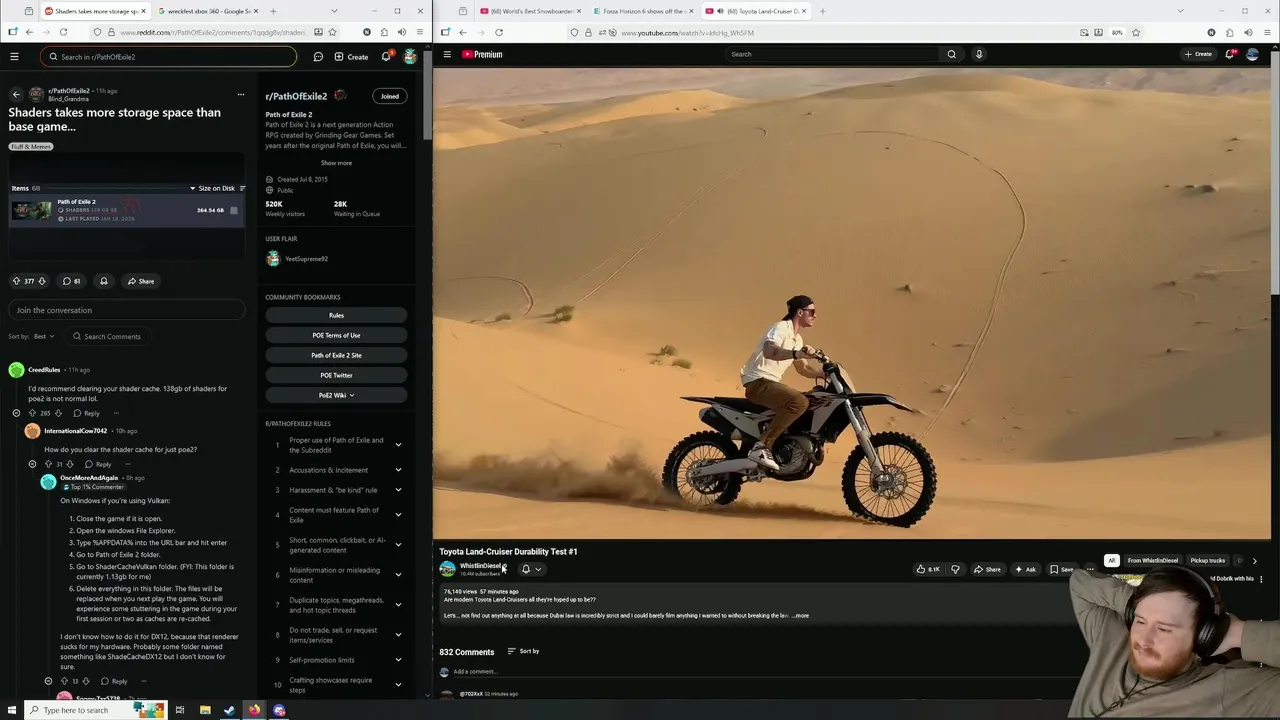Viewport: 1280px width, 720px height.
Task: Switch to World's Best Snowboarder tab
Action: point(529,11)
